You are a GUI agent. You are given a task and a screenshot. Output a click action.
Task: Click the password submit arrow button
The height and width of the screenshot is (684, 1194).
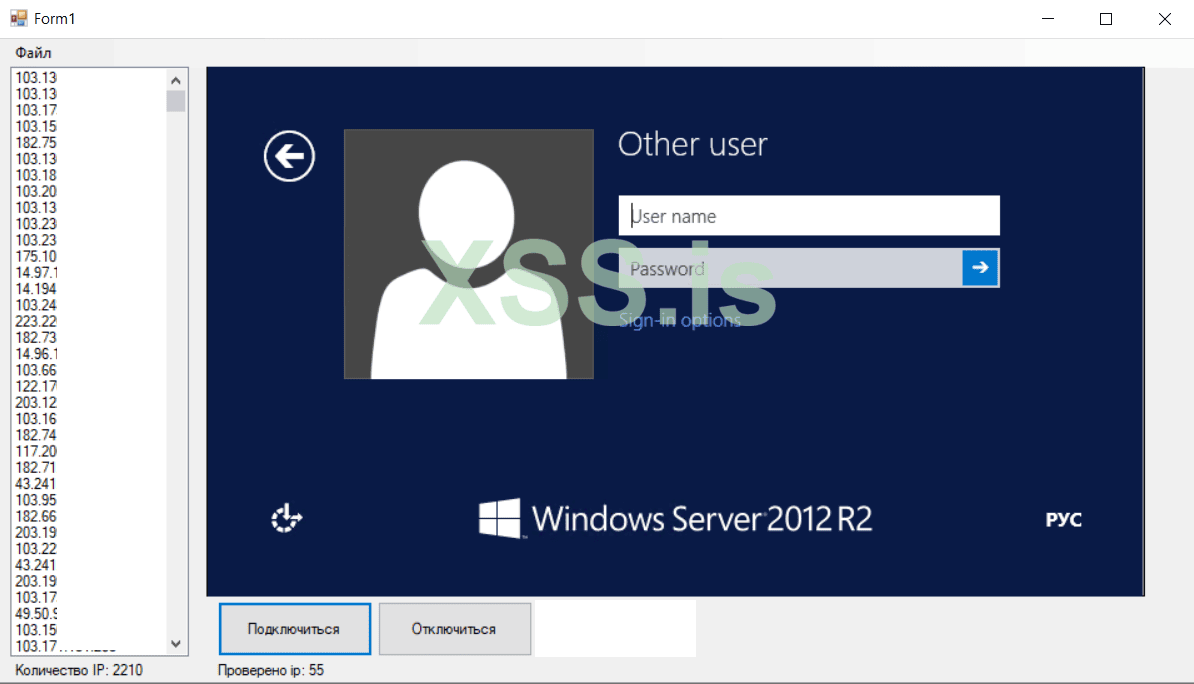(x=980, y=268)
